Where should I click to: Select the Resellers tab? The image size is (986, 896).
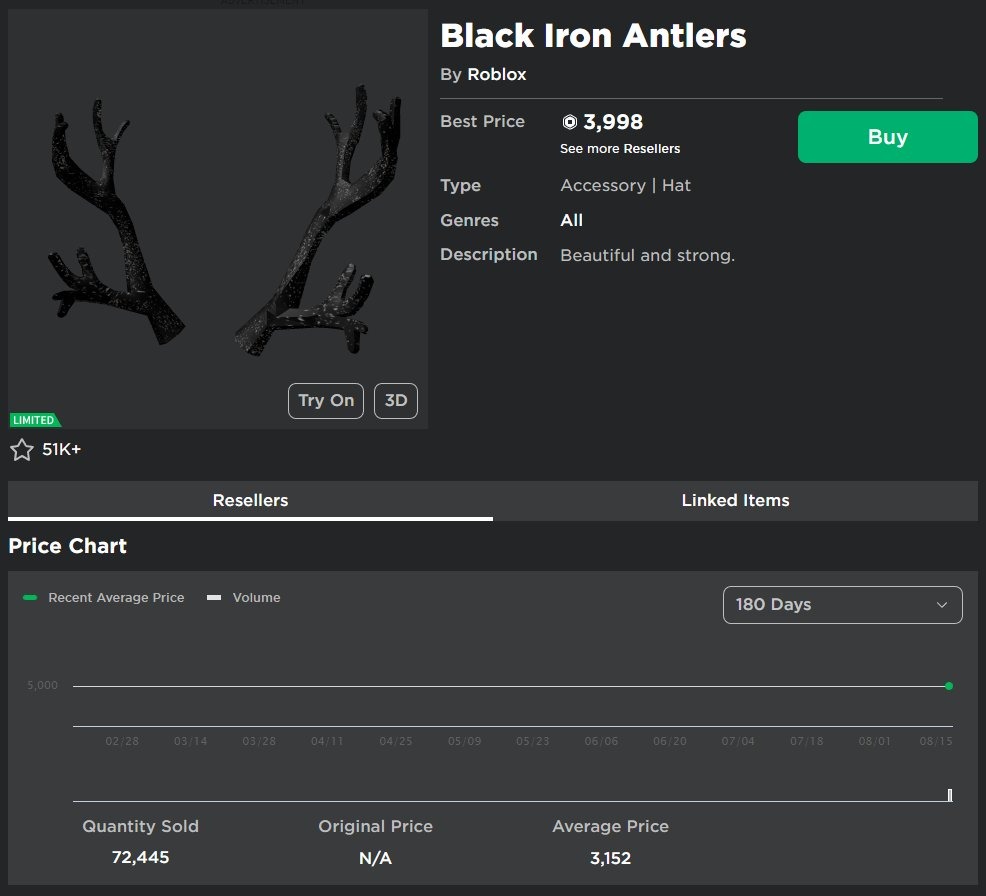pyautogui.click(x=250, y=501)
